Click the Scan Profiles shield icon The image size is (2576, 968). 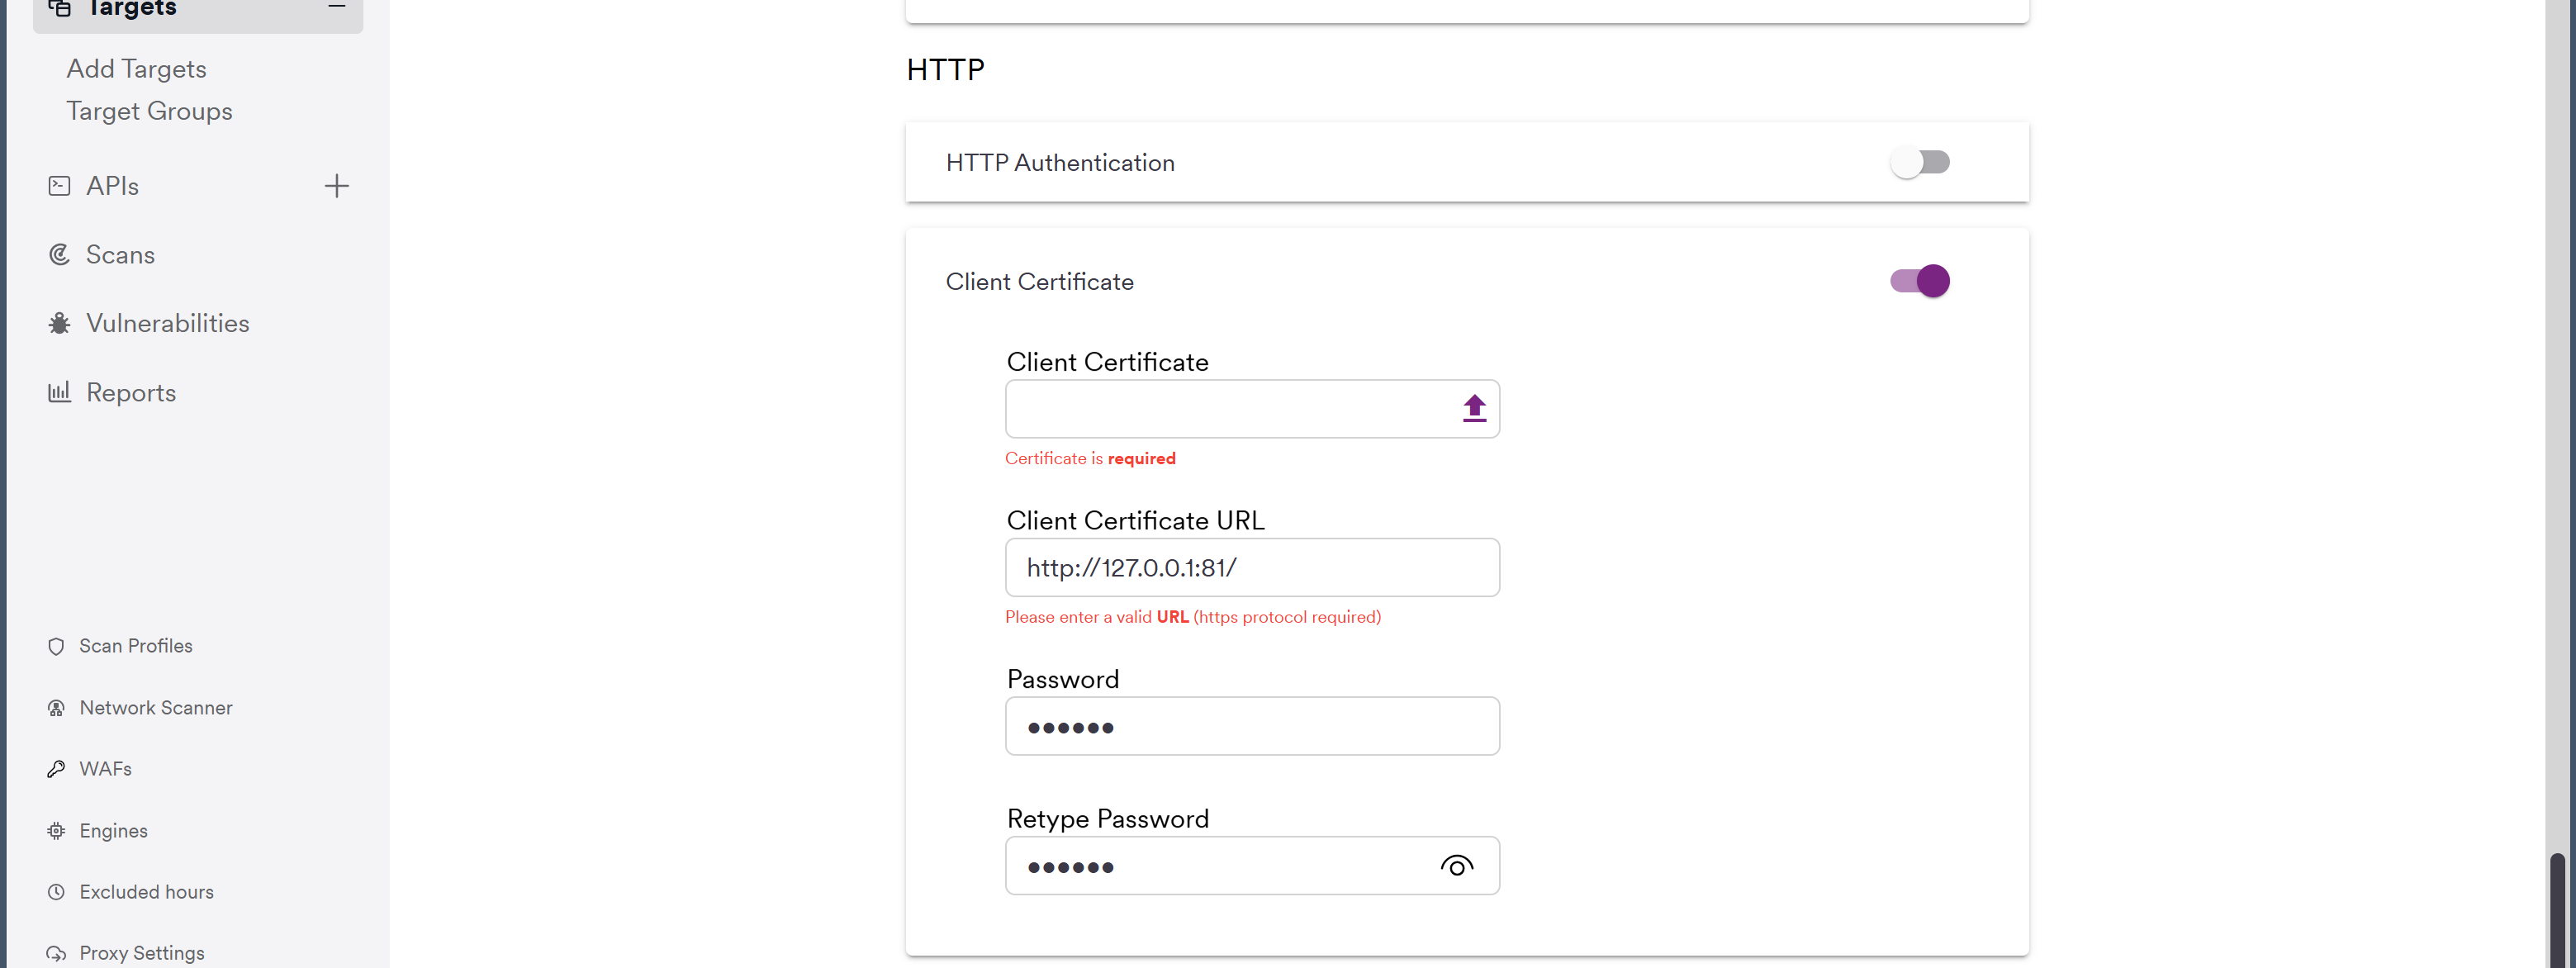click(56, 646)
